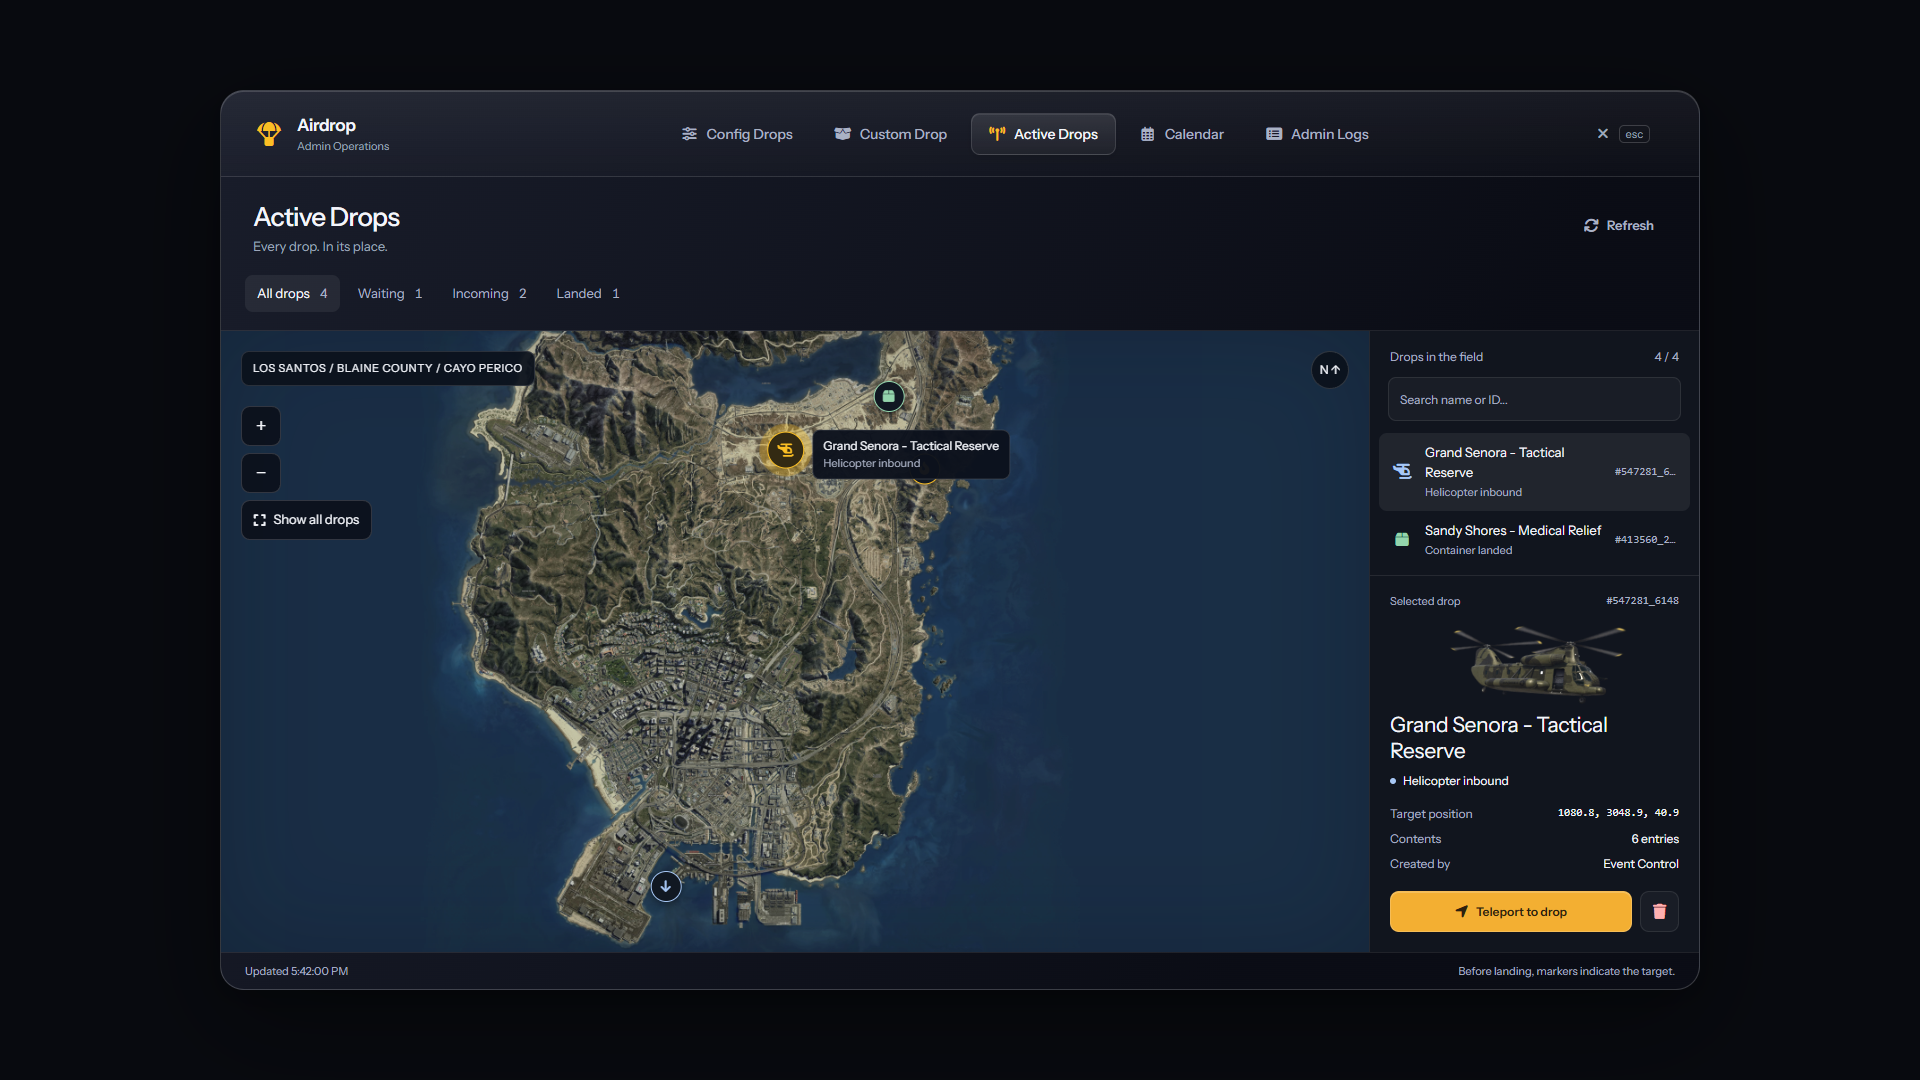This screenshot has height=1080, width=1920.
Task: Click the north compass indicator
Action: [1329, 370]
